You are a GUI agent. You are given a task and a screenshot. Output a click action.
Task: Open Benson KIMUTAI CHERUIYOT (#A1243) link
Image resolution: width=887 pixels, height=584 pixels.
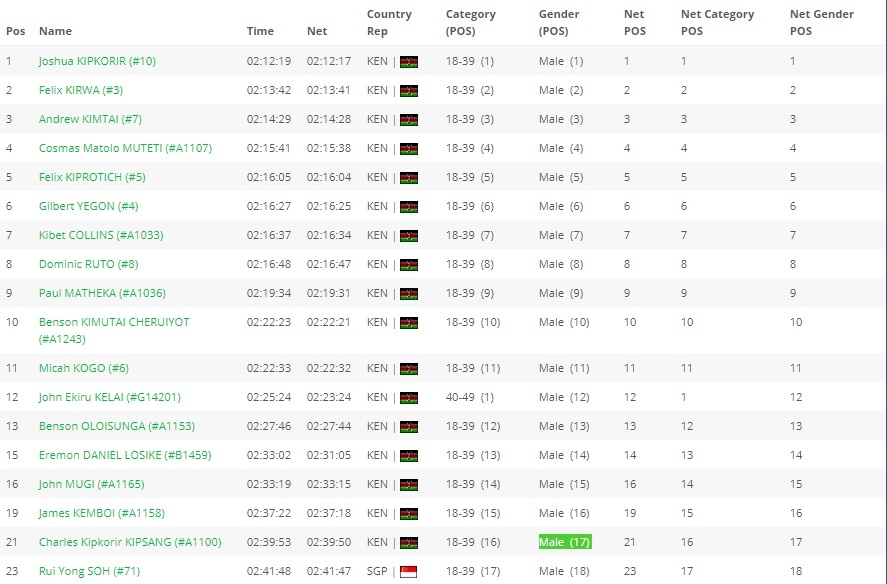coord(114,330)
